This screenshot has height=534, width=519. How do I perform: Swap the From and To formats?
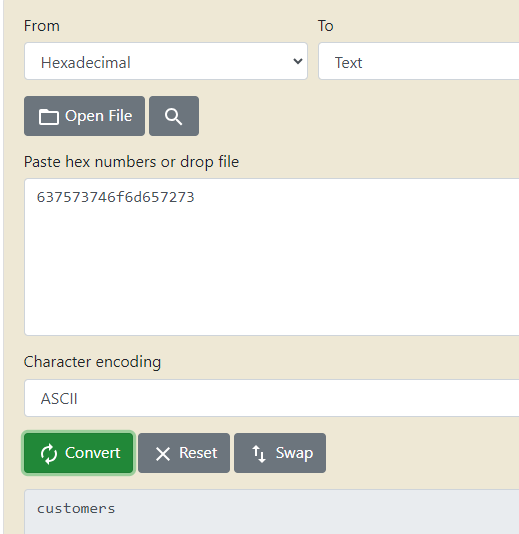[x=280, y=453]
